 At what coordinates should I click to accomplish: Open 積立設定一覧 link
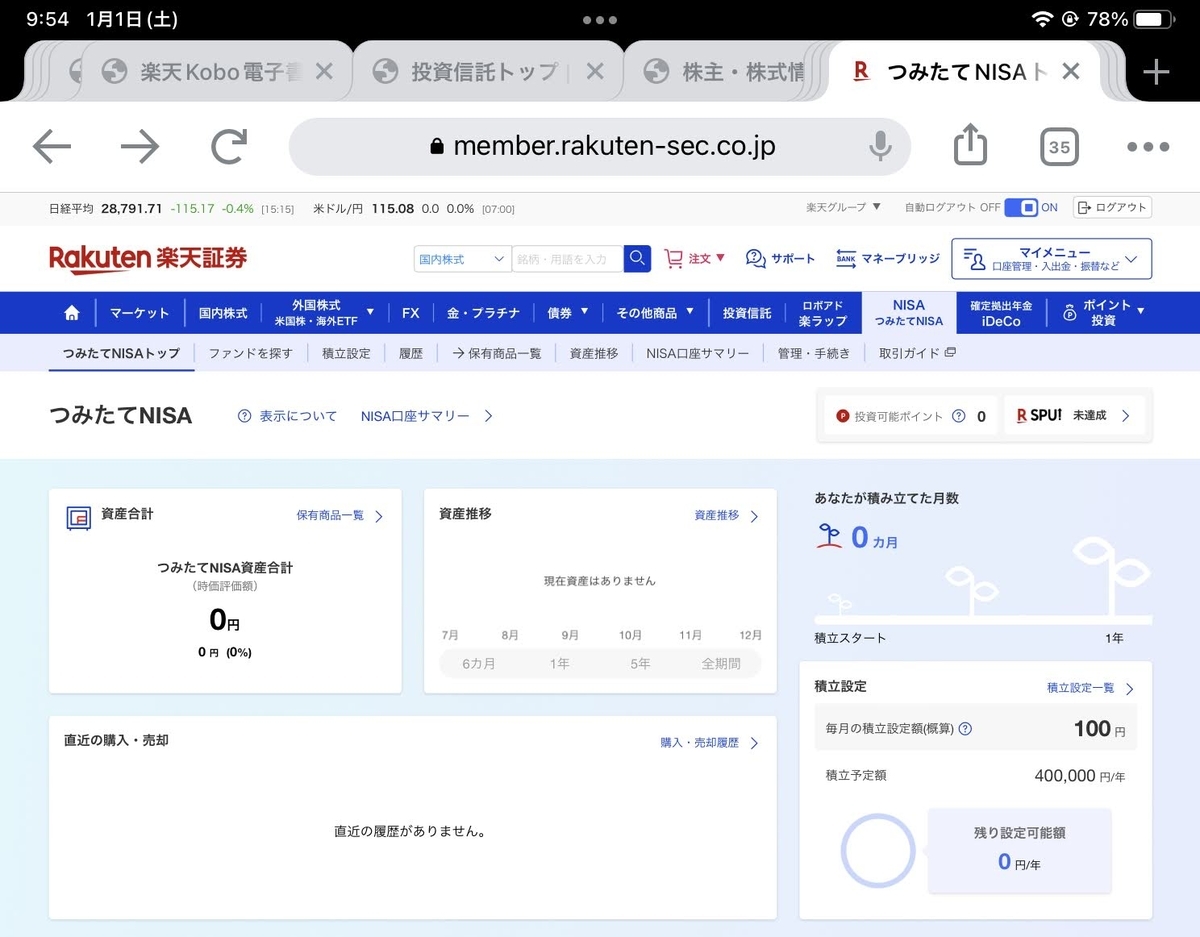(x=1090, y=689)
